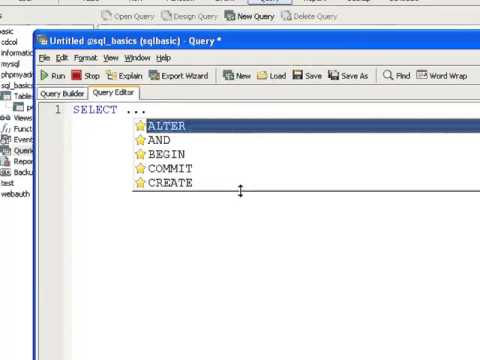Open the View menu
Image resolution: width=480 pixels, height=360 pixels.
[x=111, y=58]
